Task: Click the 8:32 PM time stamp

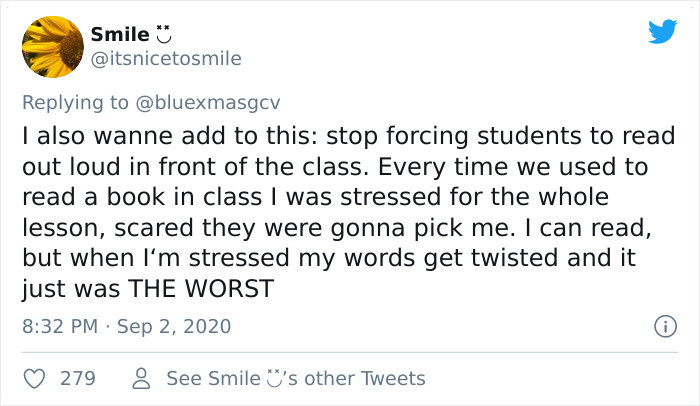Action: tap(60, 326)
